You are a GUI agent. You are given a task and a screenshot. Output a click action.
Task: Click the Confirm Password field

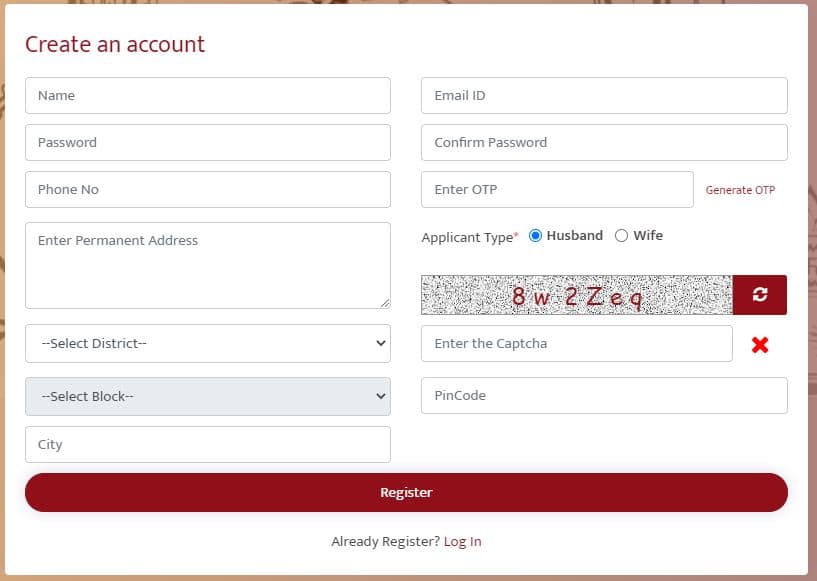point(604,143)
